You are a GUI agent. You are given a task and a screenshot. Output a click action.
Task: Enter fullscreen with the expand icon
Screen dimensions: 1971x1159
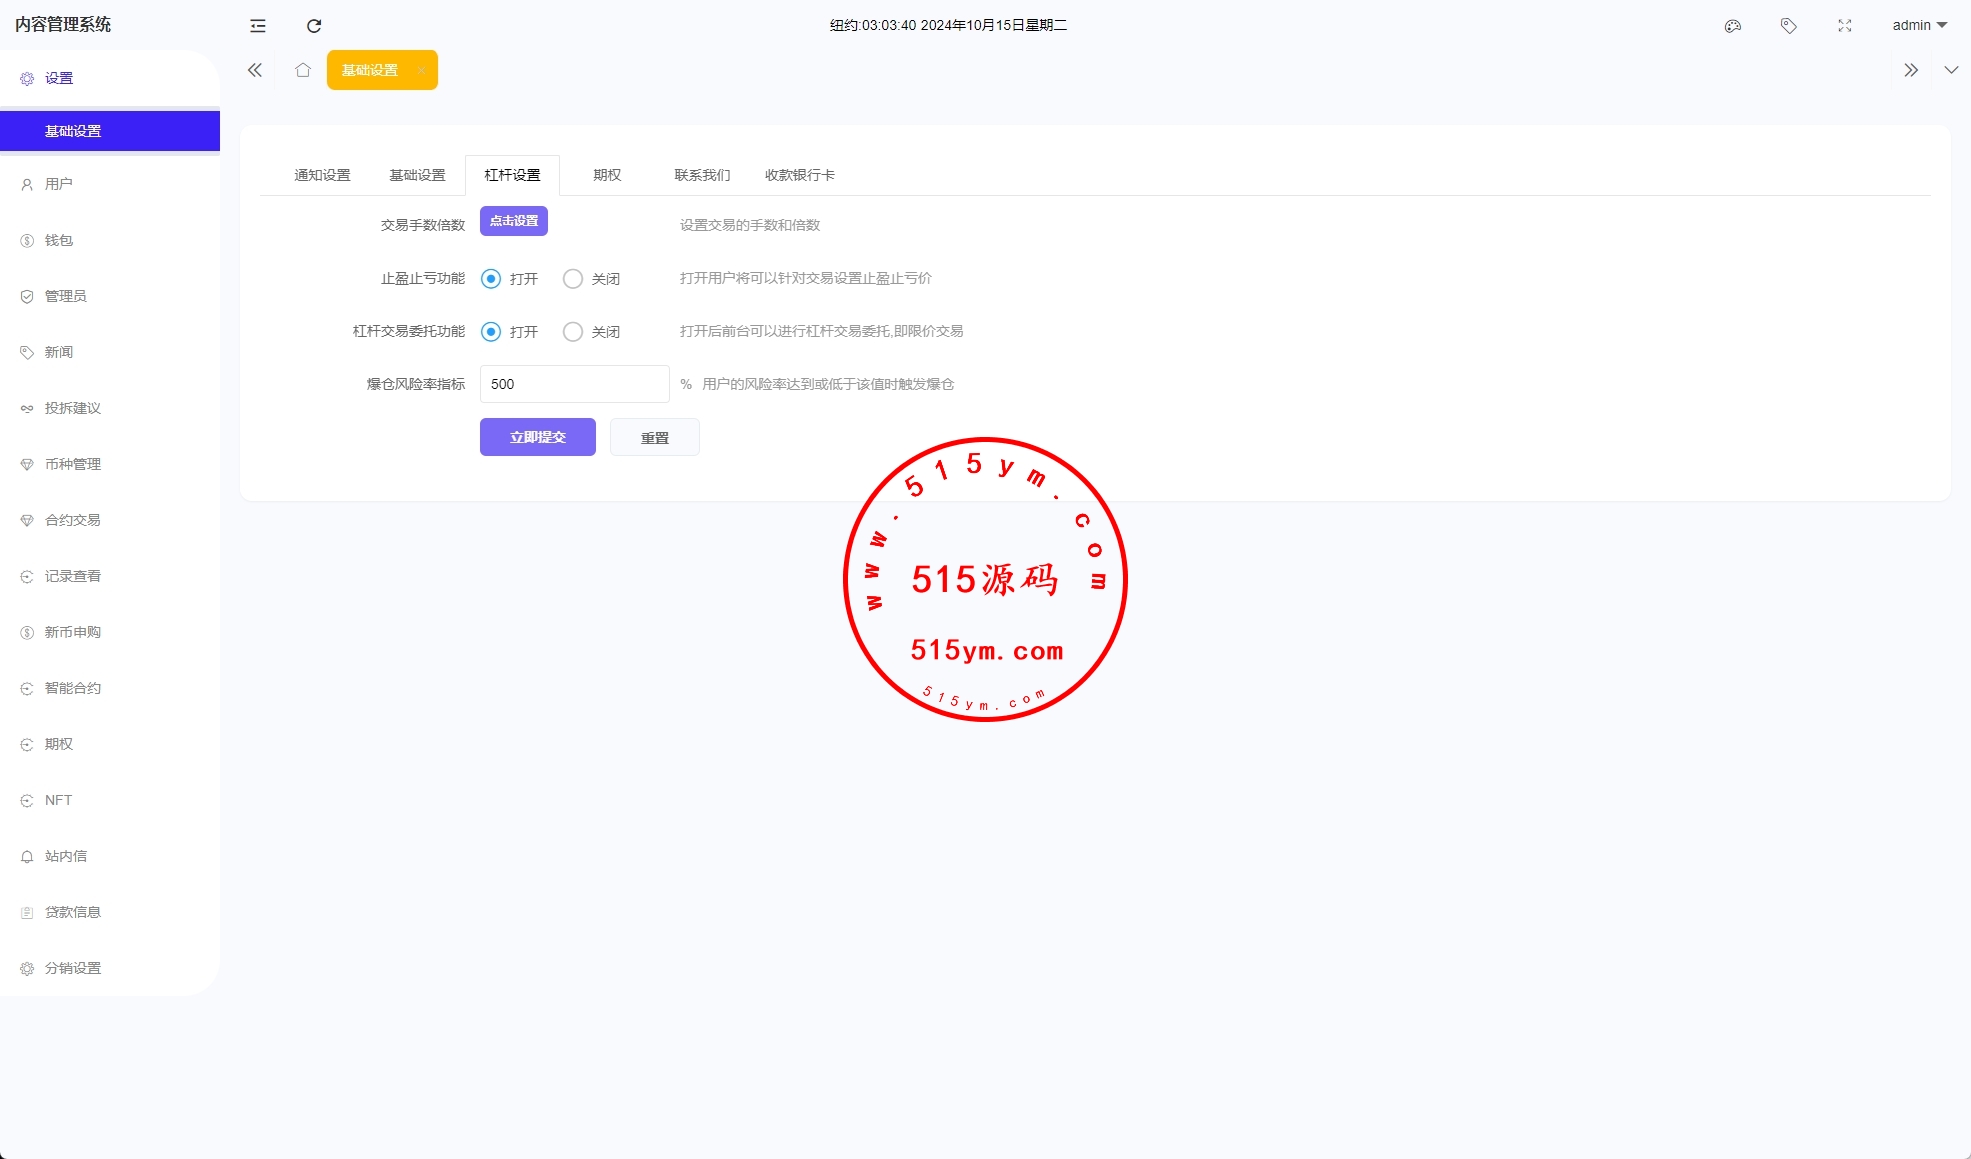point(1845,26)
